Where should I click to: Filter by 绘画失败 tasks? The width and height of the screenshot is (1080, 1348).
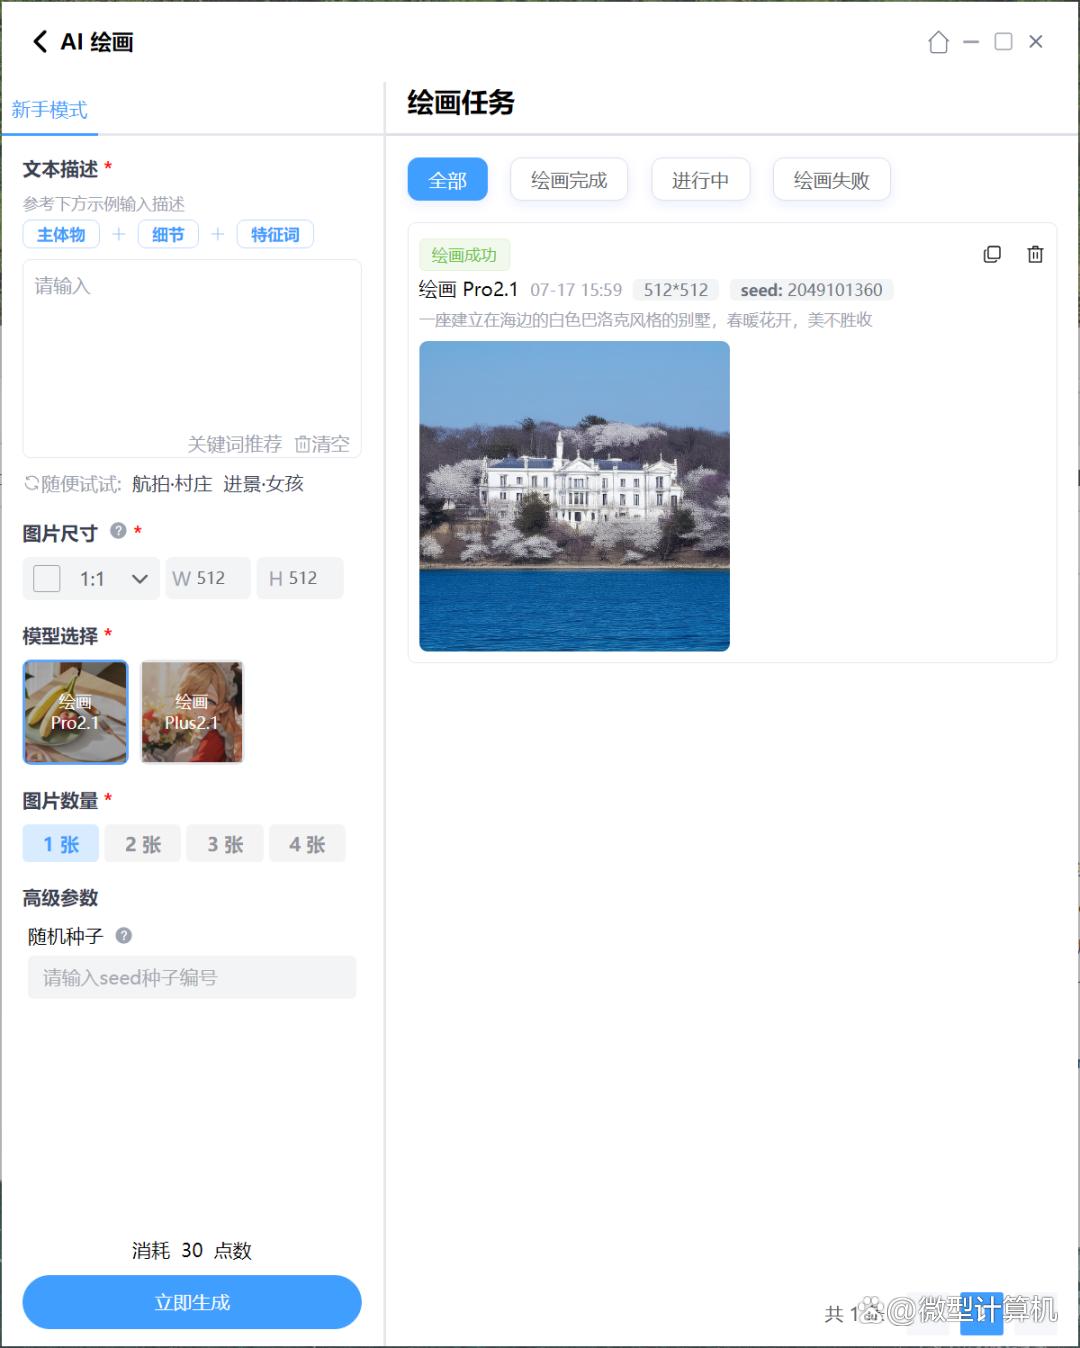(832, 180)
